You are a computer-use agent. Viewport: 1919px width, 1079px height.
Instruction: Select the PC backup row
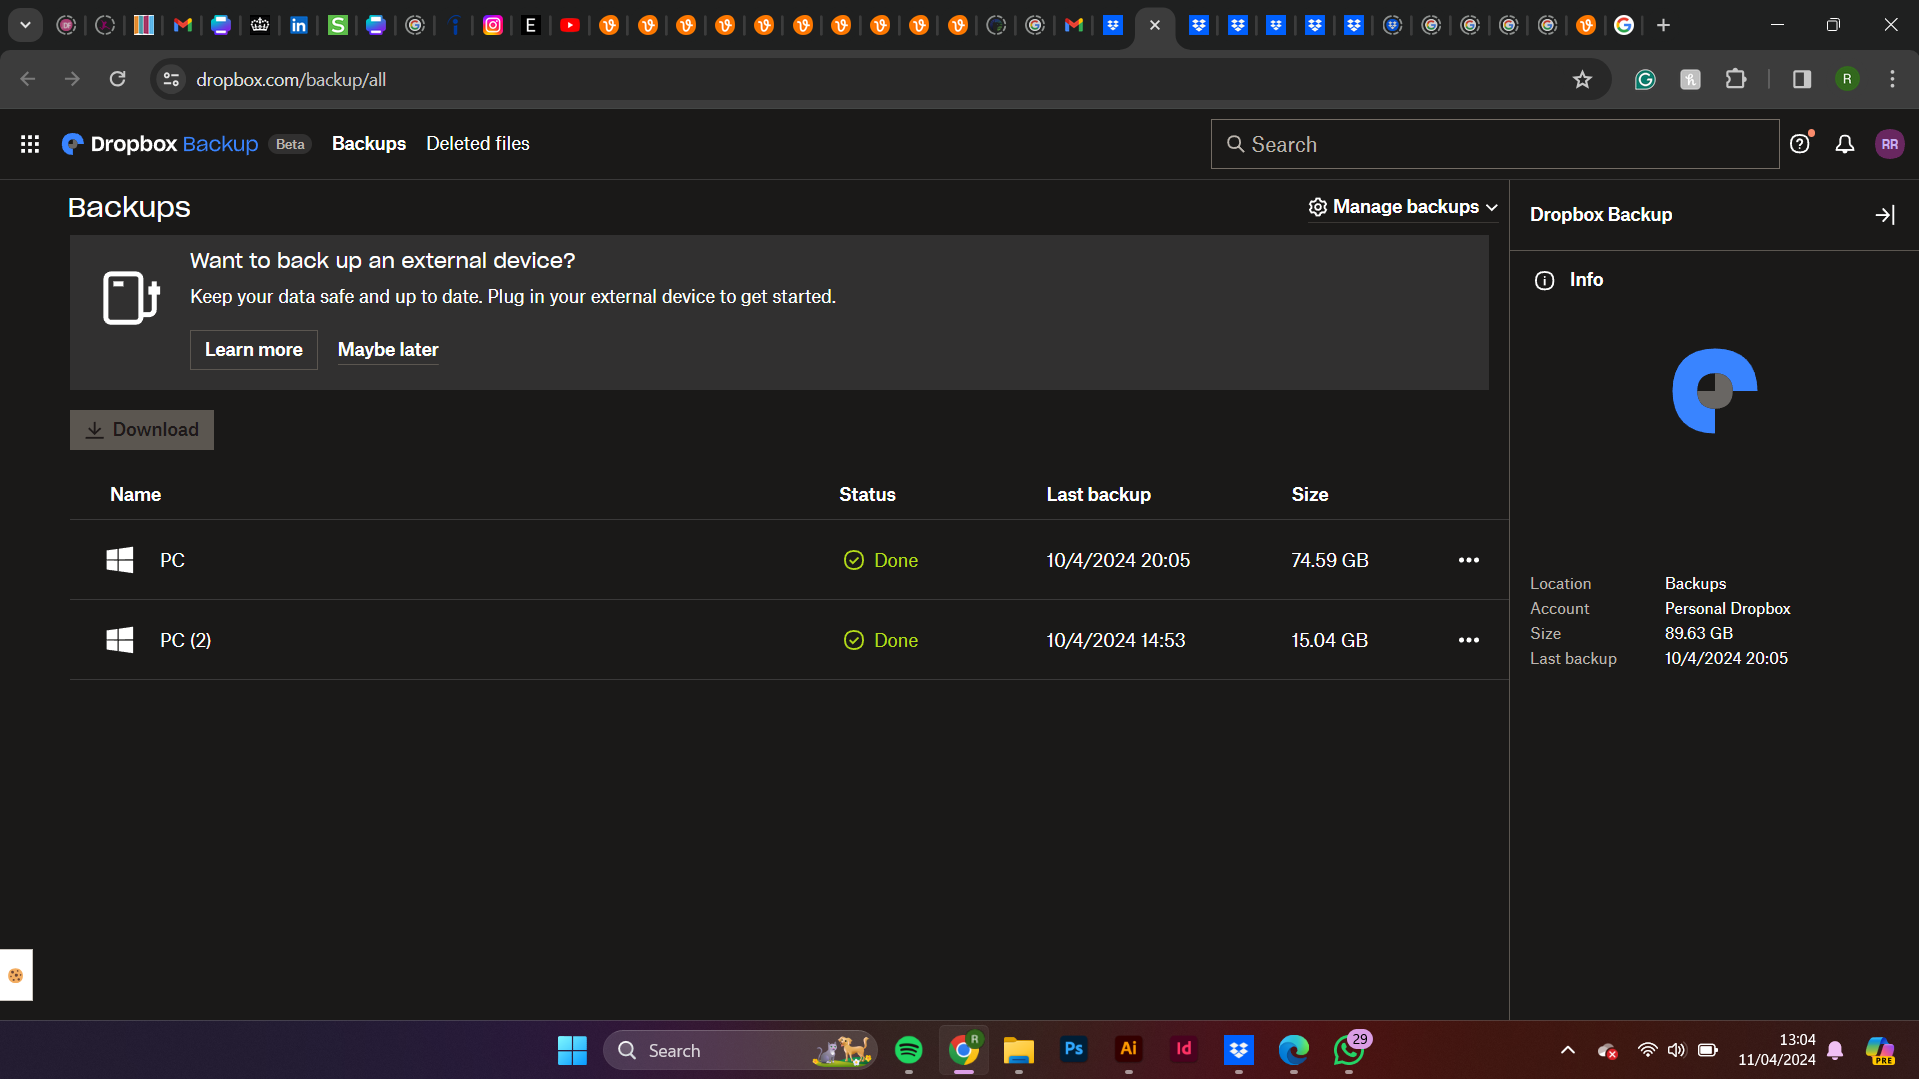click(x=789, y=560)
